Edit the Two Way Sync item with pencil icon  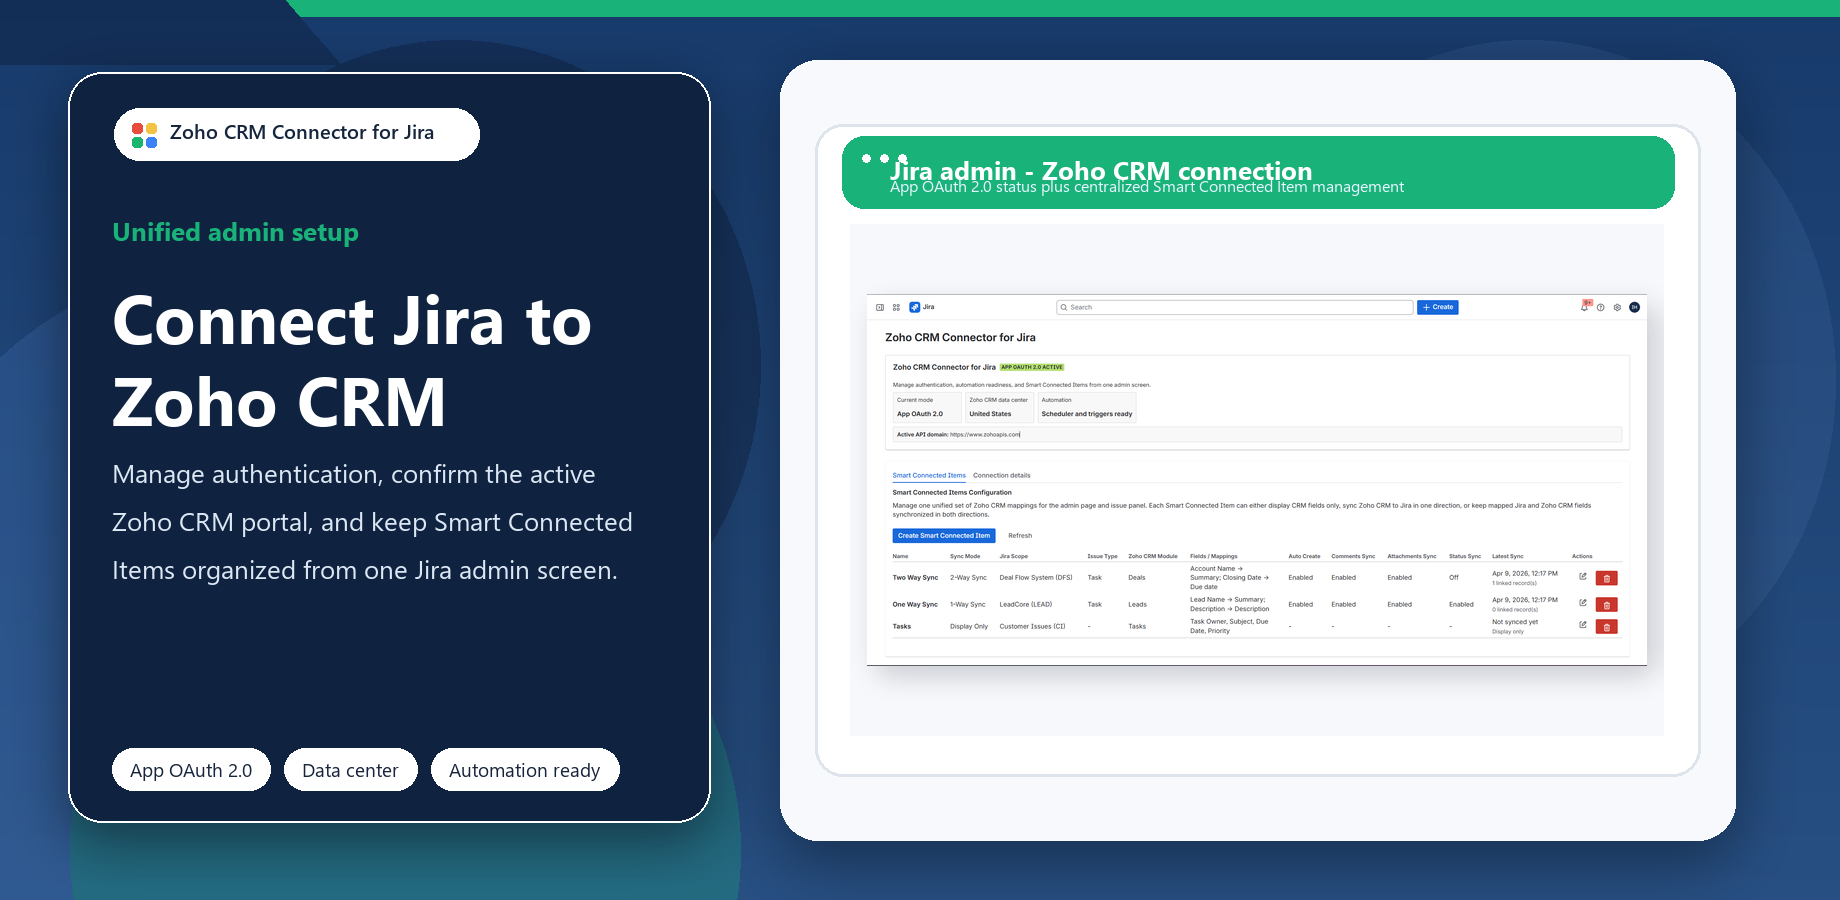coord(1583,577)
